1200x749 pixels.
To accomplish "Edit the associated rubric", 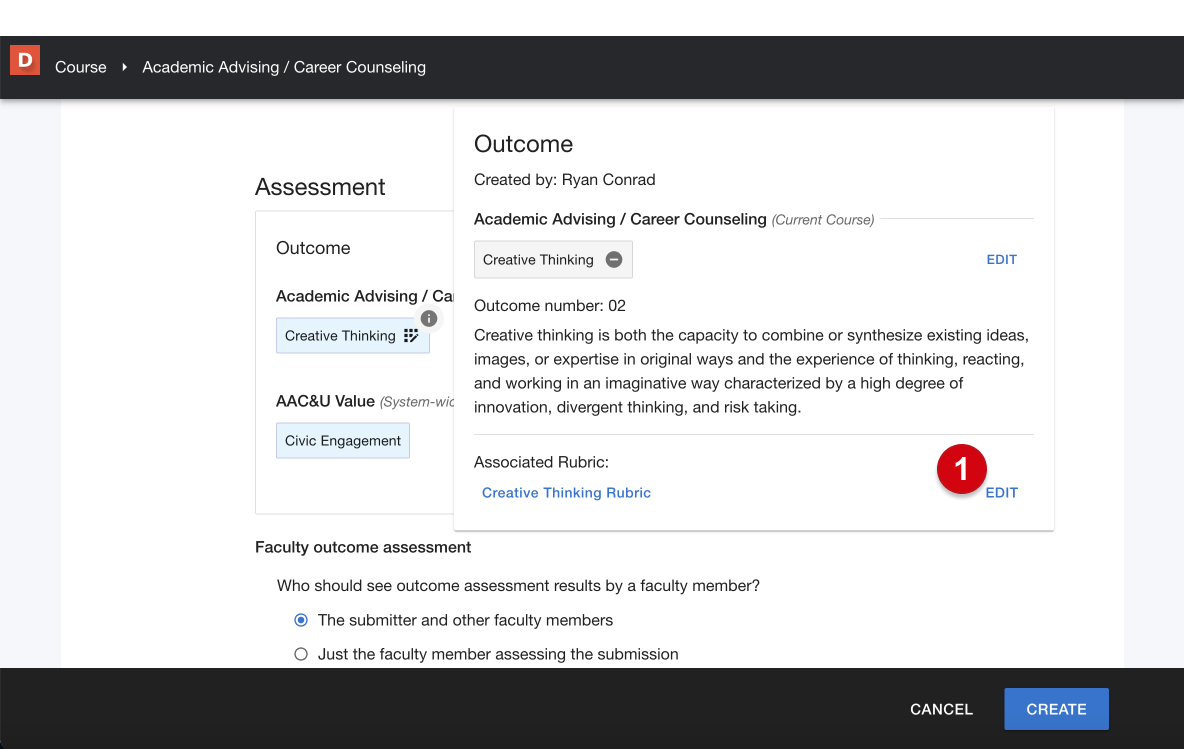I will pos(1001,493).
